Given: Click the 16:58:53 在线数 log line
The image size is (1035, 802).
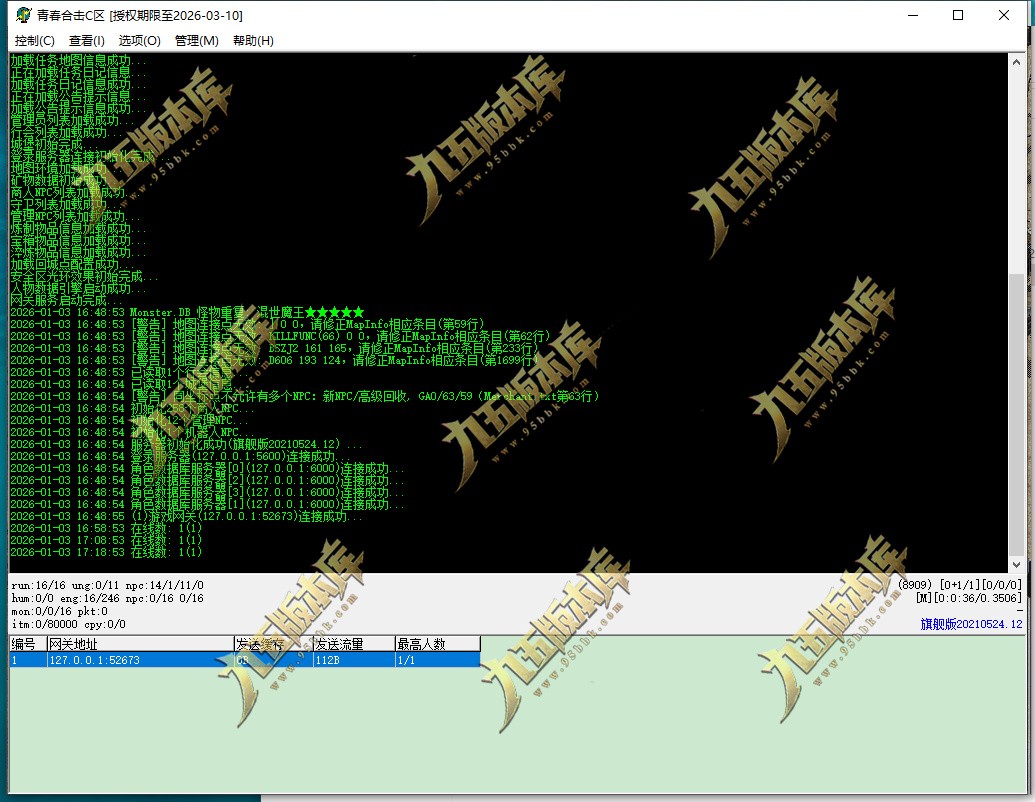Looking at the screenshot, I should pos(106,528).
